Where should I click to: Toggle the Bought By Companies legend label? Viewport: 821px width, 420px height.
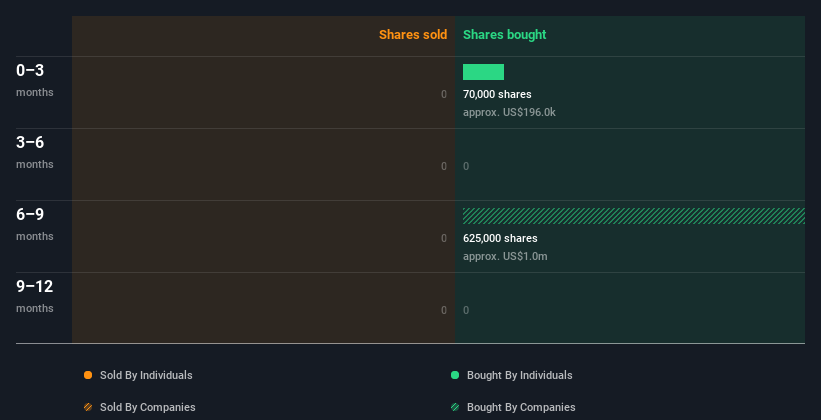521,407
